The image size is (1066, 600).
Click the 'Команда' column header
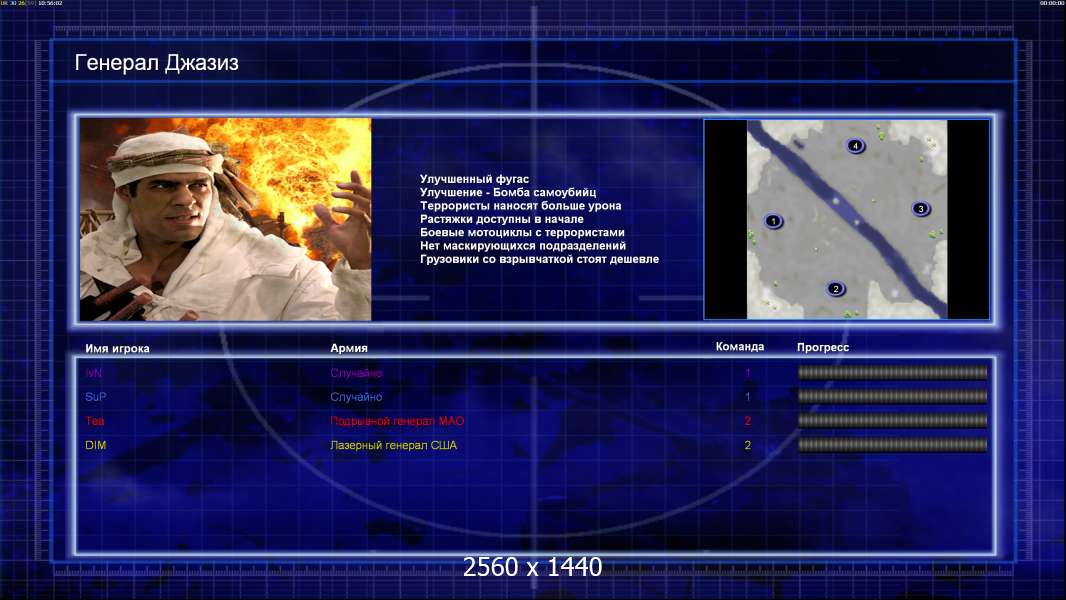click(x=740, y=347)
